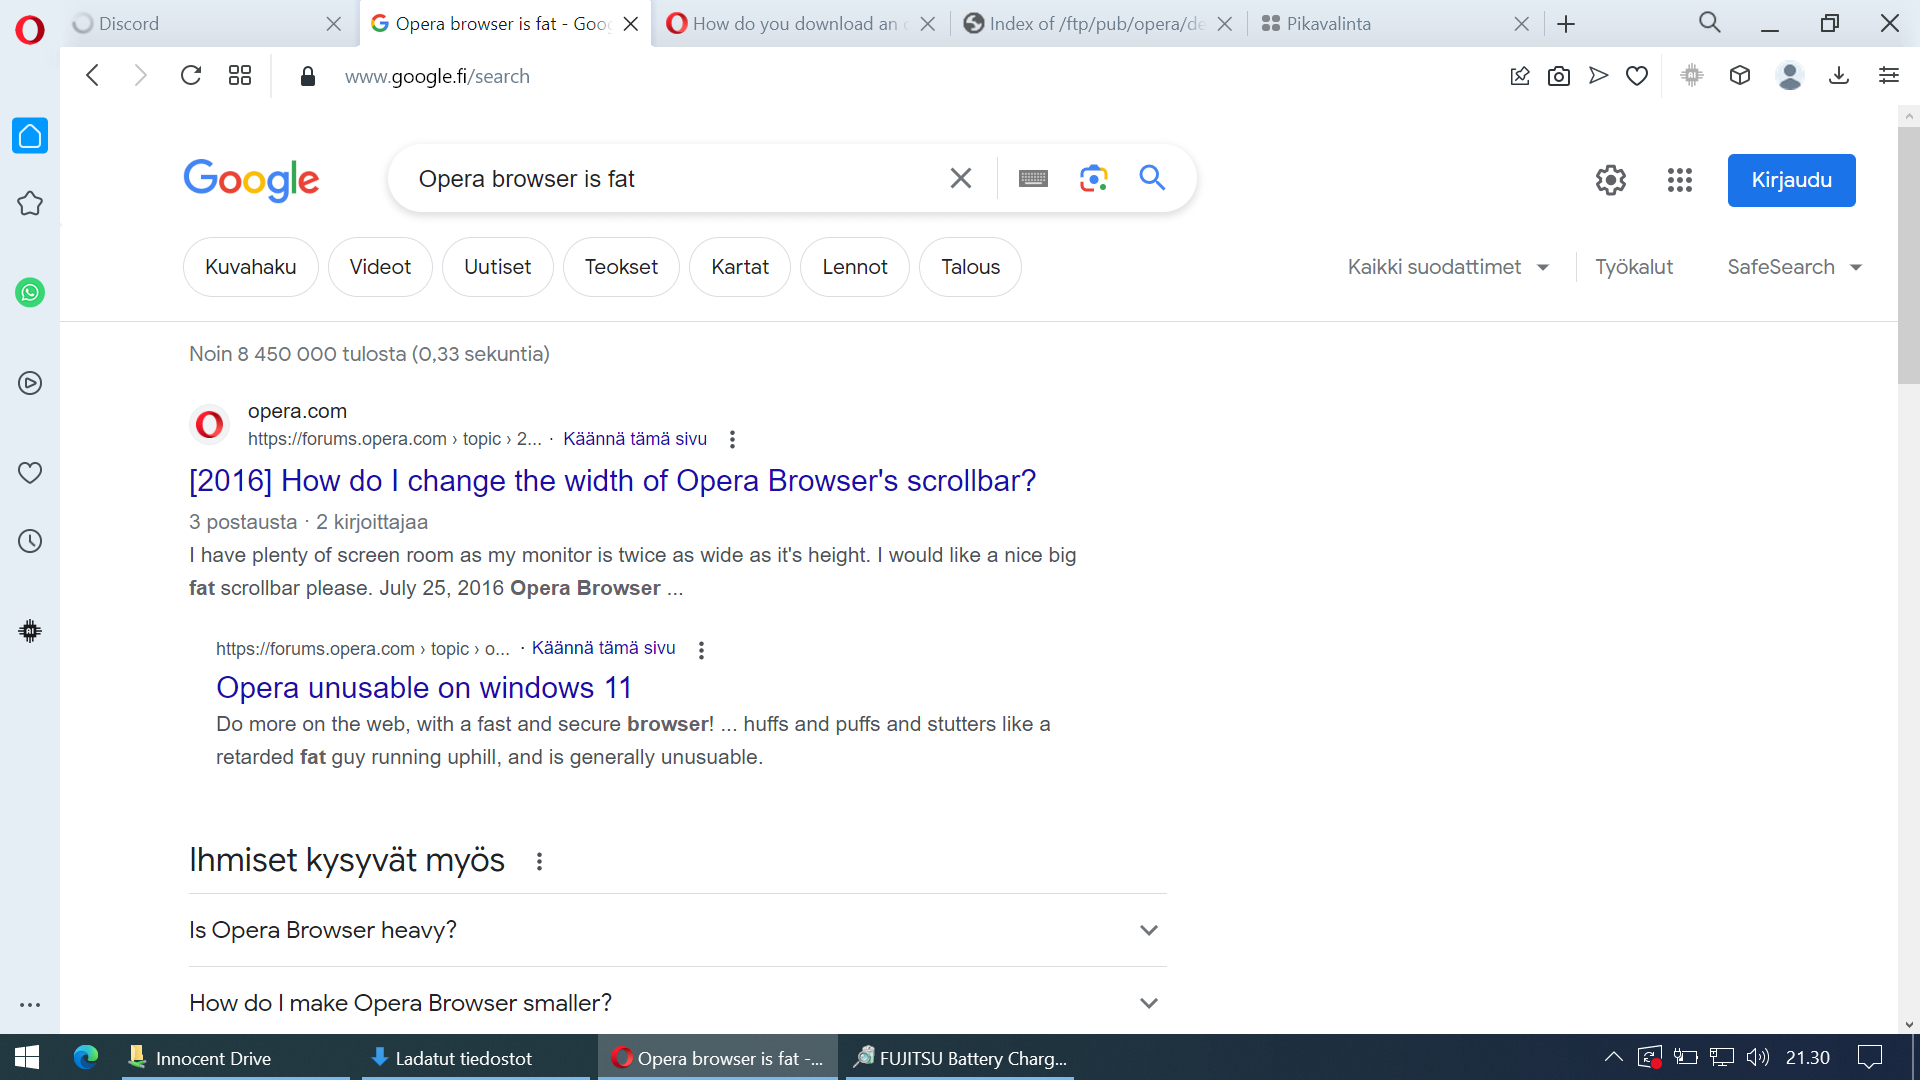The height and width of the screenshot is (1080, 1920).
Task: Select the Kartat filter chip
Action: click(740, 267)
